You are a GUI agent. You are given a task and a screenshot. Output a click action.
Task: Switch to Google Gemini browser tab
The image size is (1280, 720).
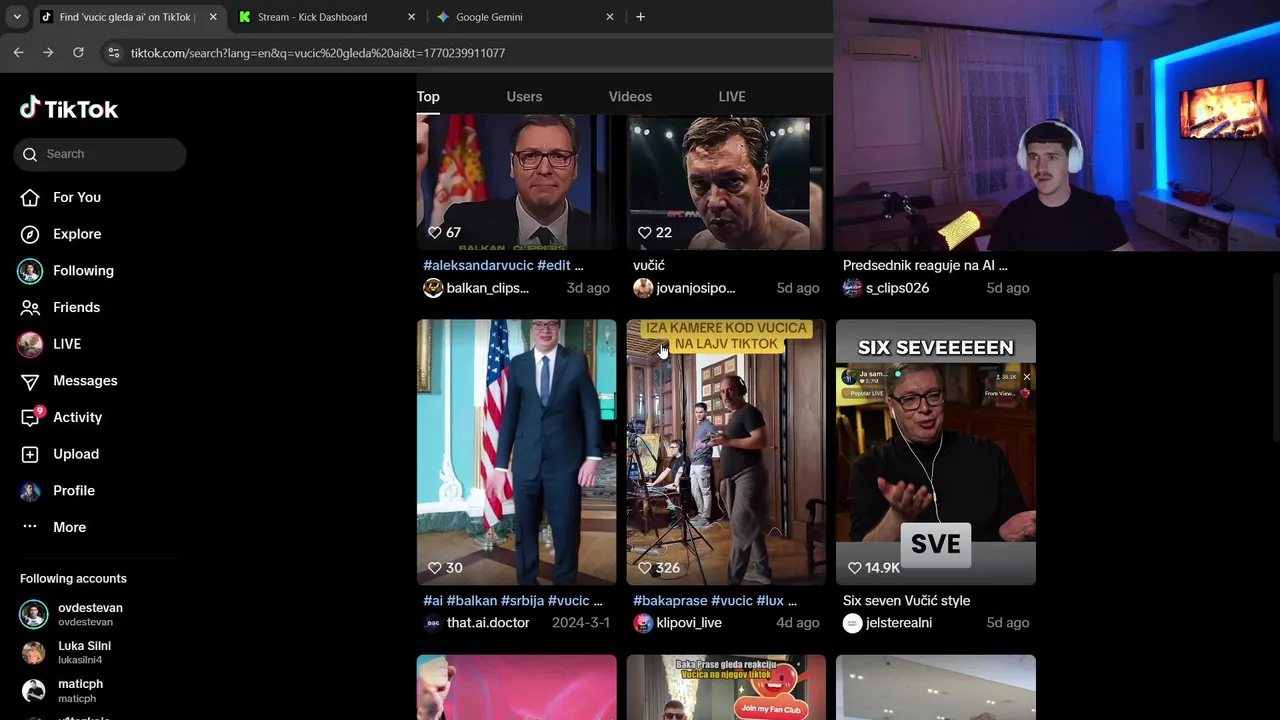(526, 17)
